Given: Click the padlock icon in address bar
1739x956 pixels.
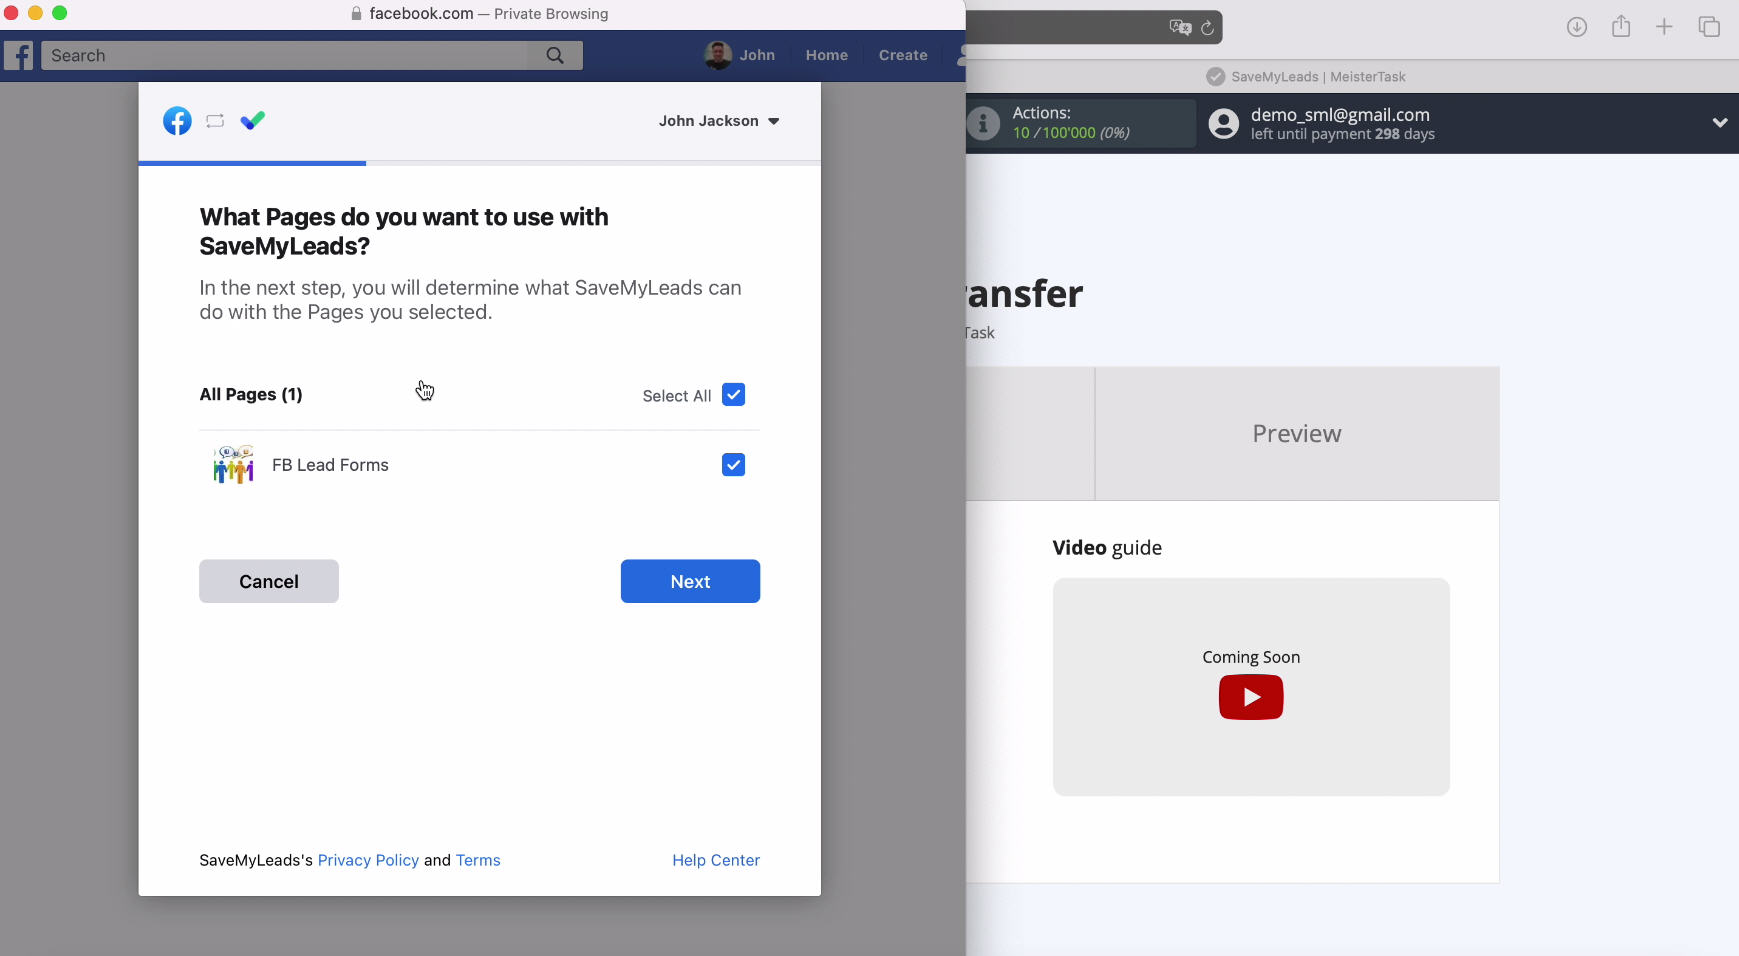Looking at the screenshot, I should tap(356, 14).
